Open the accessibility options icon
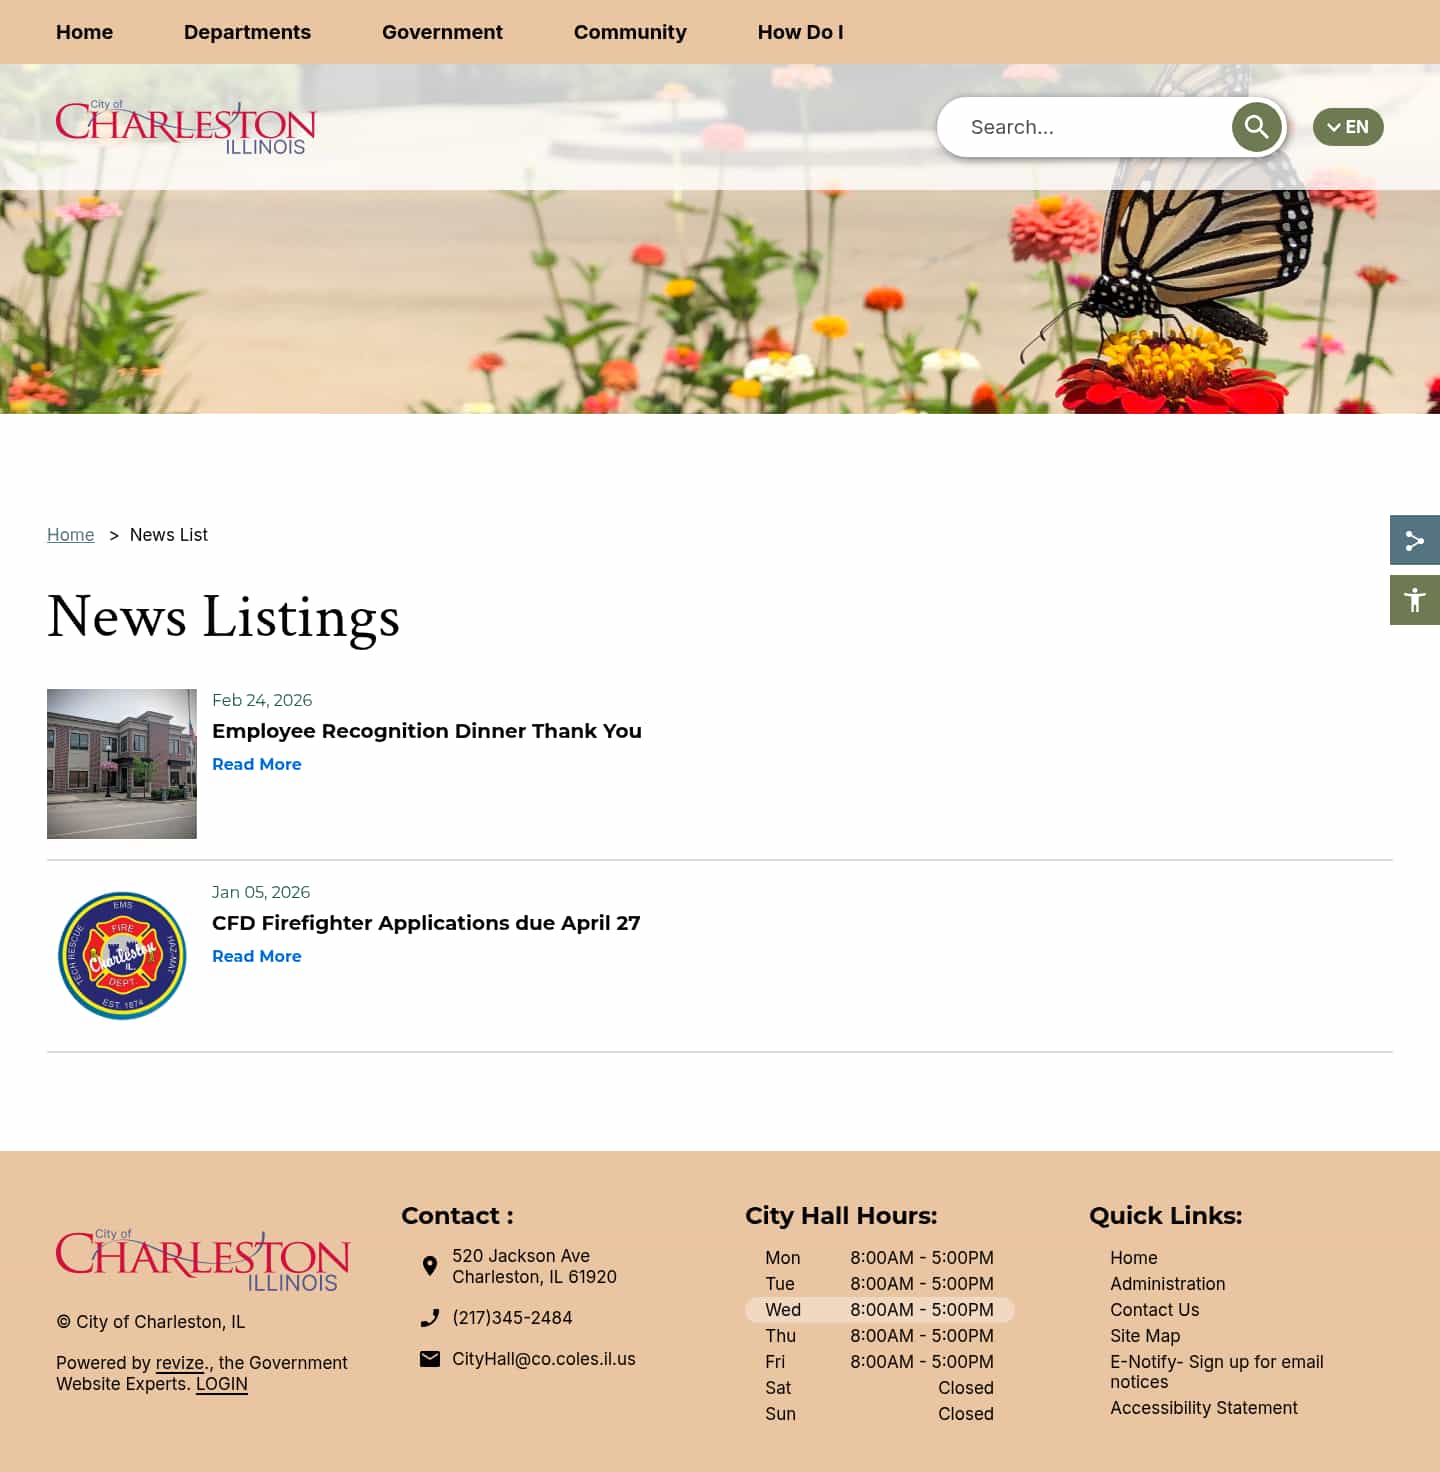Viewport: 1440px width, 1472px height. point(1414,599)
